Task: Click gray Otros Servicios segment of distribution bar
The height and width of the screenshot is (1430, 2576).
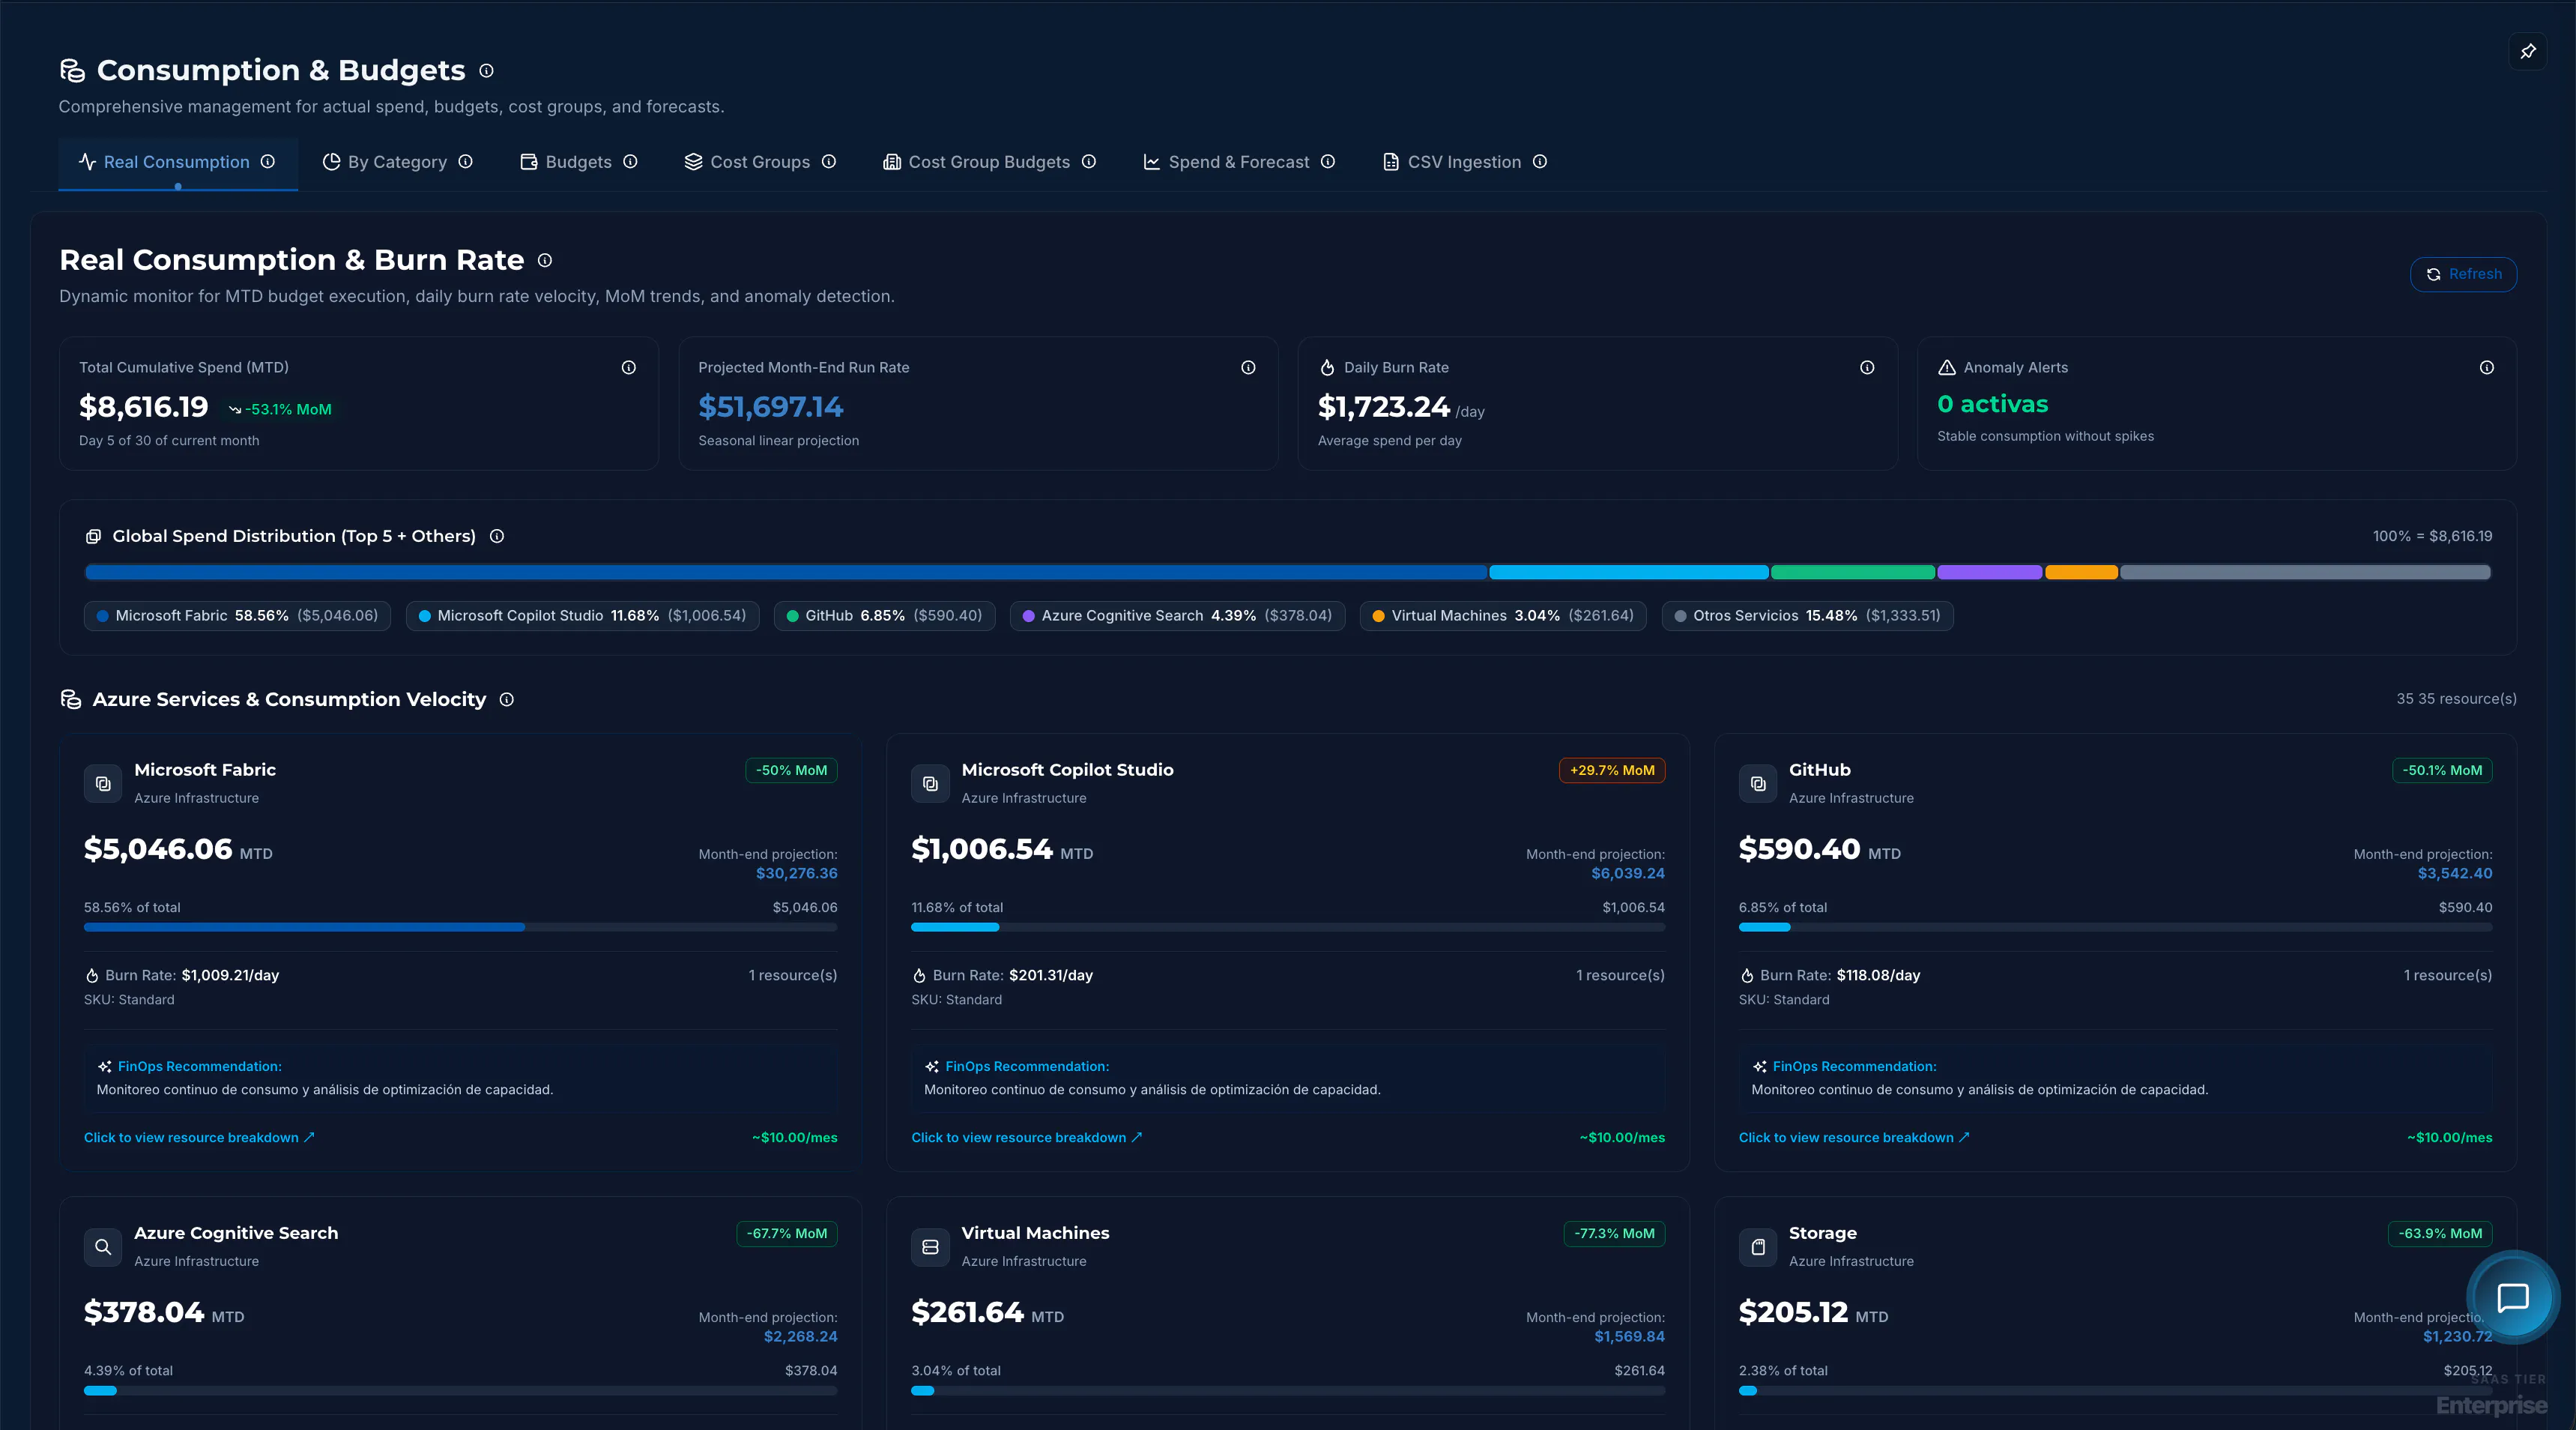Action: 2305,572
